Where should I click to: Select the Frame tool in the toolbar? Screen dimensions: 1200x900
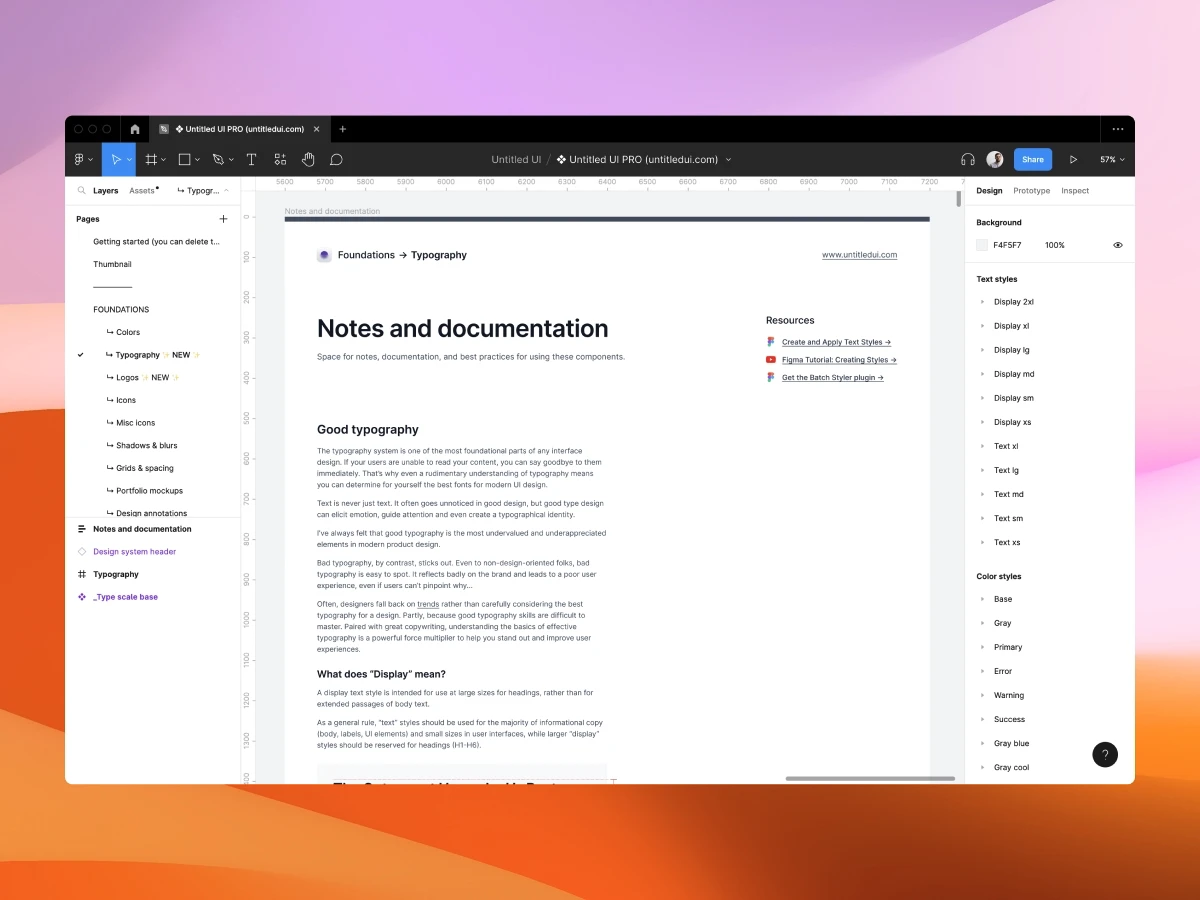tap(152, 159)
